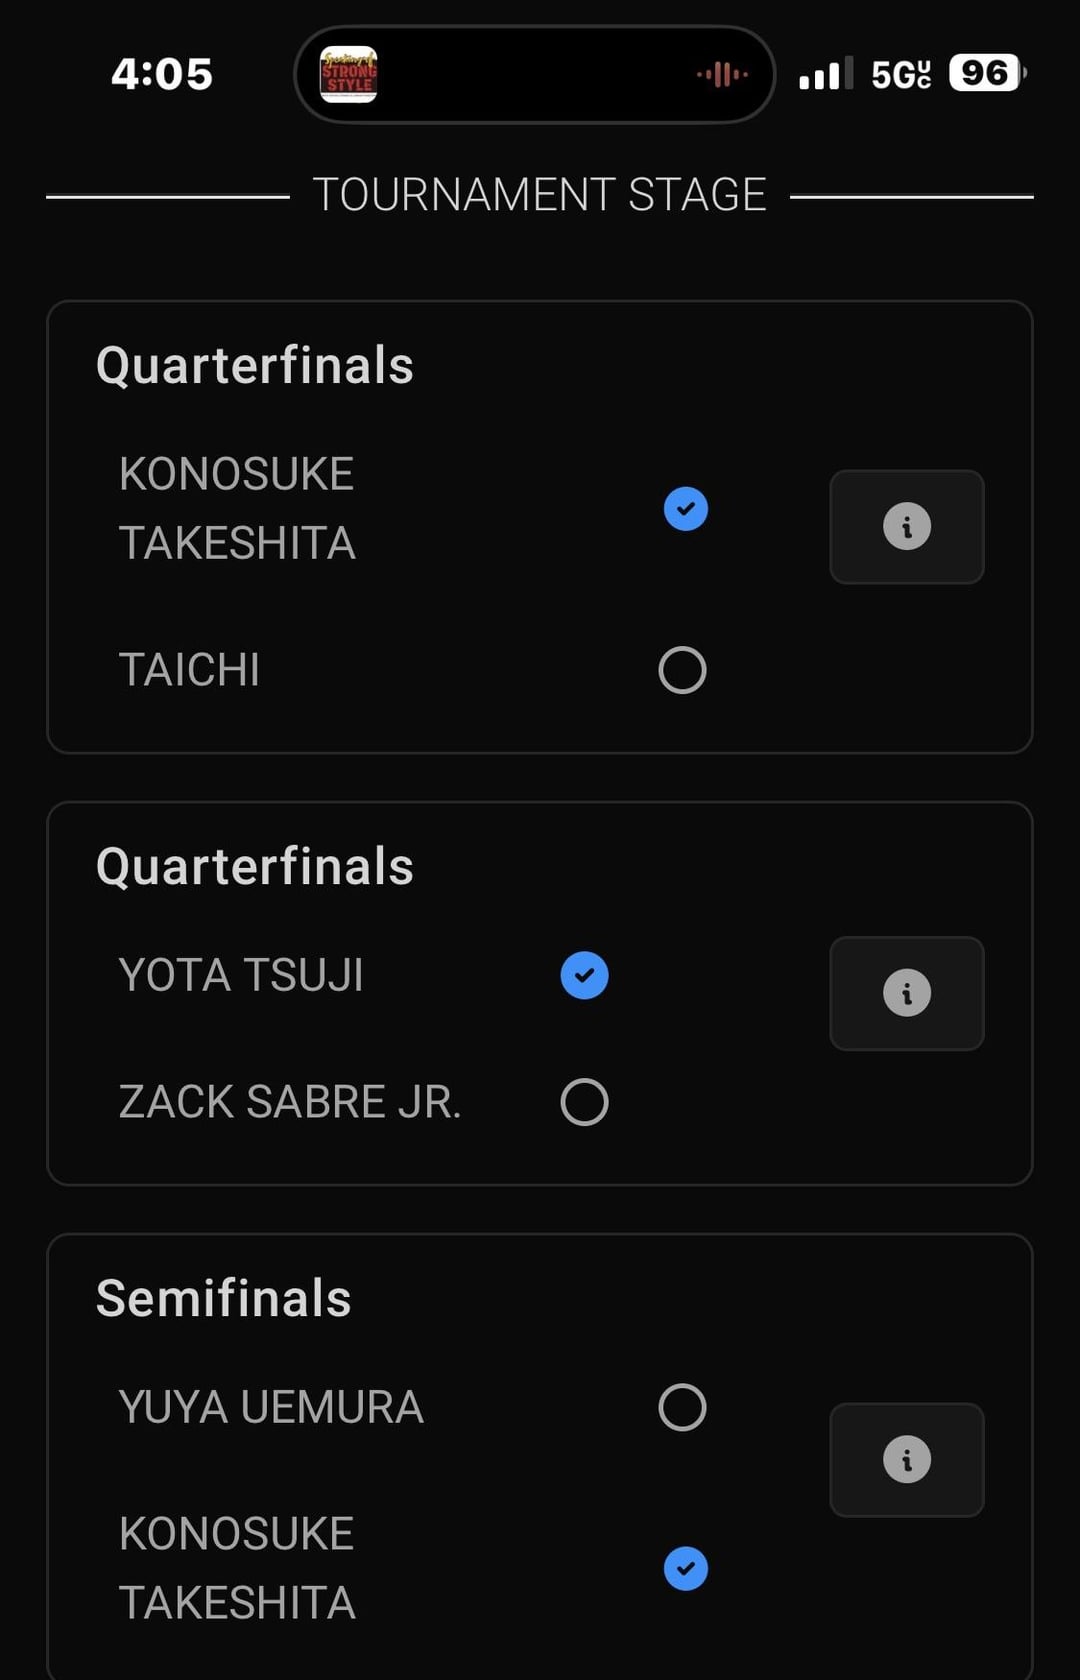Tap the ZACK SABRE JR. name label

[x=290, y=1102]
